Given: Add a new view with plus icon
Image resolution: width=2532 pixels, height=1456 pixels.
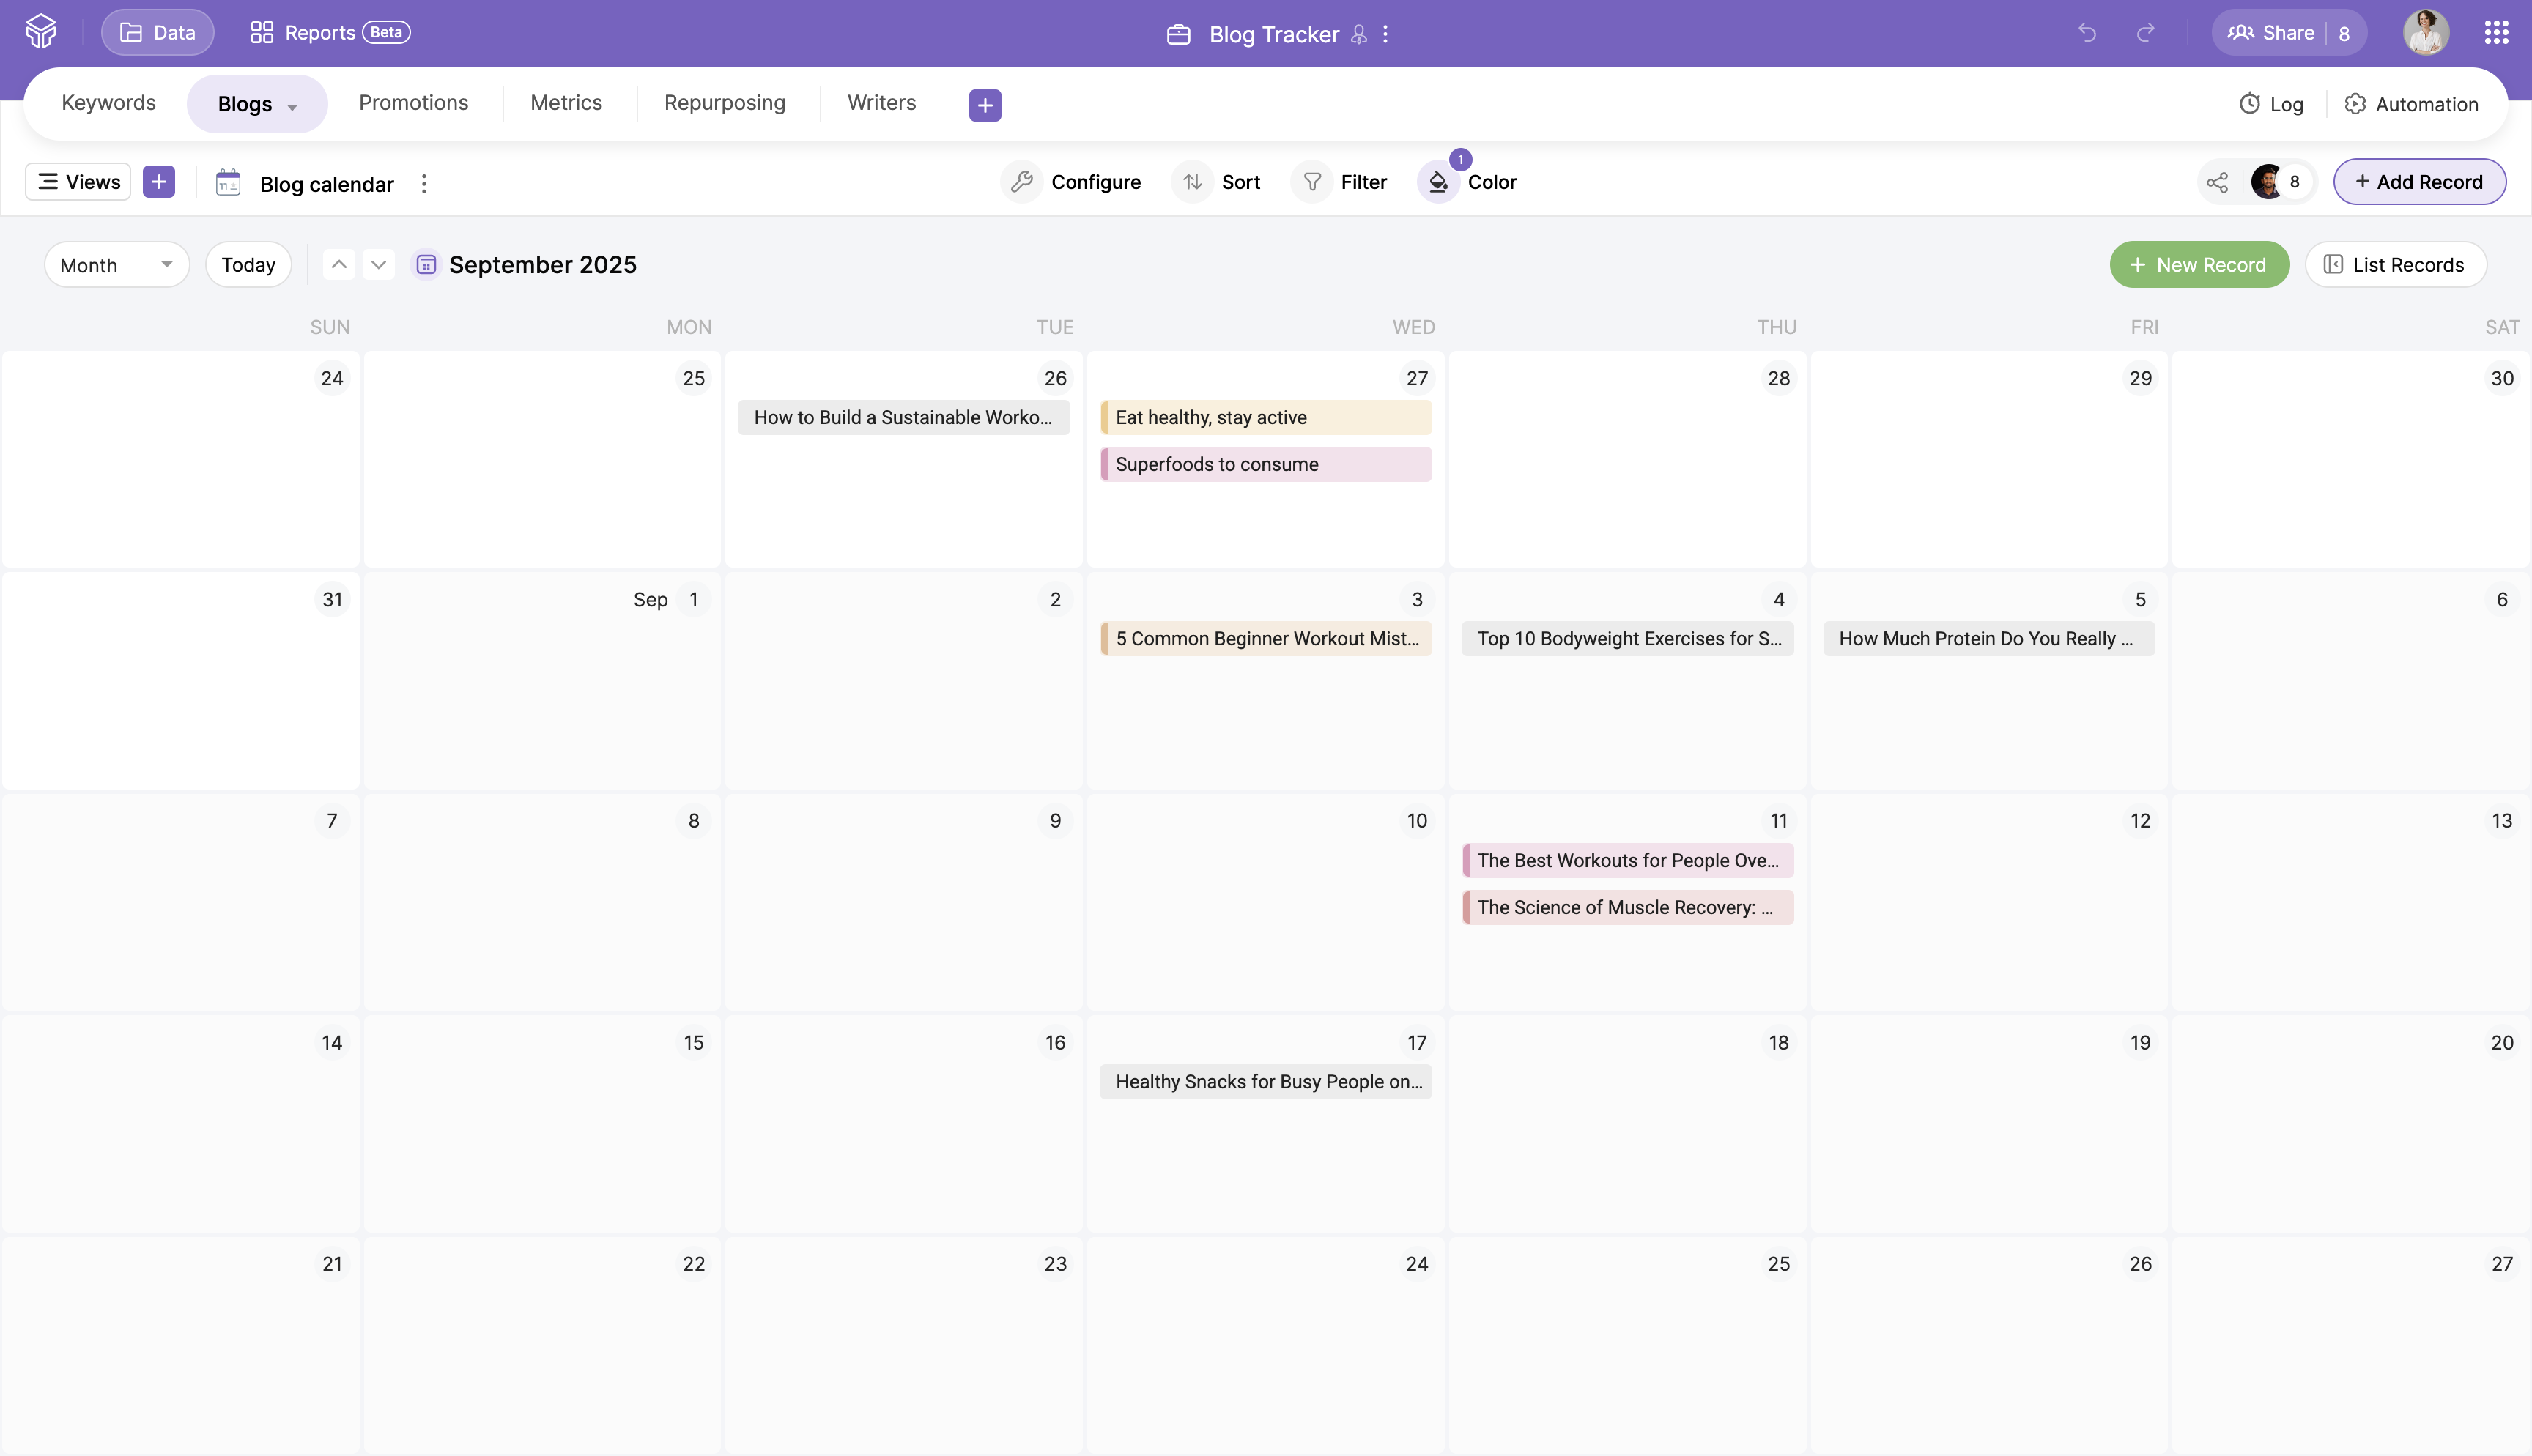Looking at the screenshot, I should (159, 182).
